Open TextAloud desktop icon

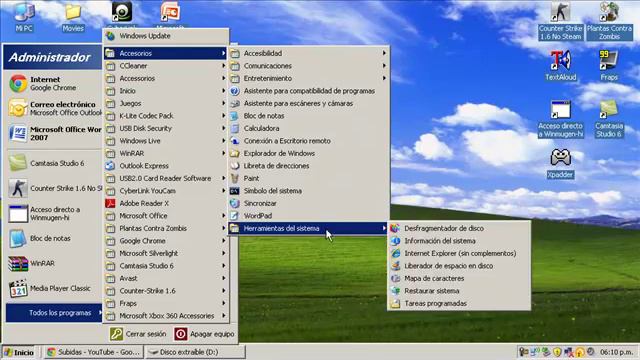click(x=560, y=65)
